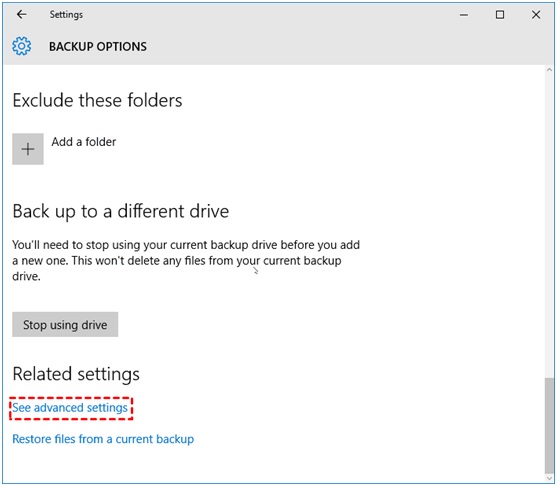Screen dimensions: 557x486
Task: Click the scrollbar thumb
Action: tap(549, 425)
